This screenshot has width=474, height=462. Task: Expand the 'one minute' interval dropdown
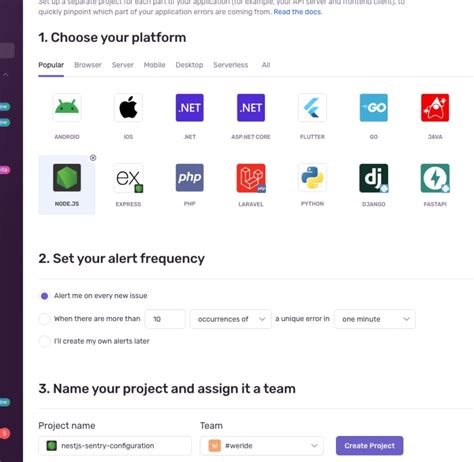[x=375, y=319]
